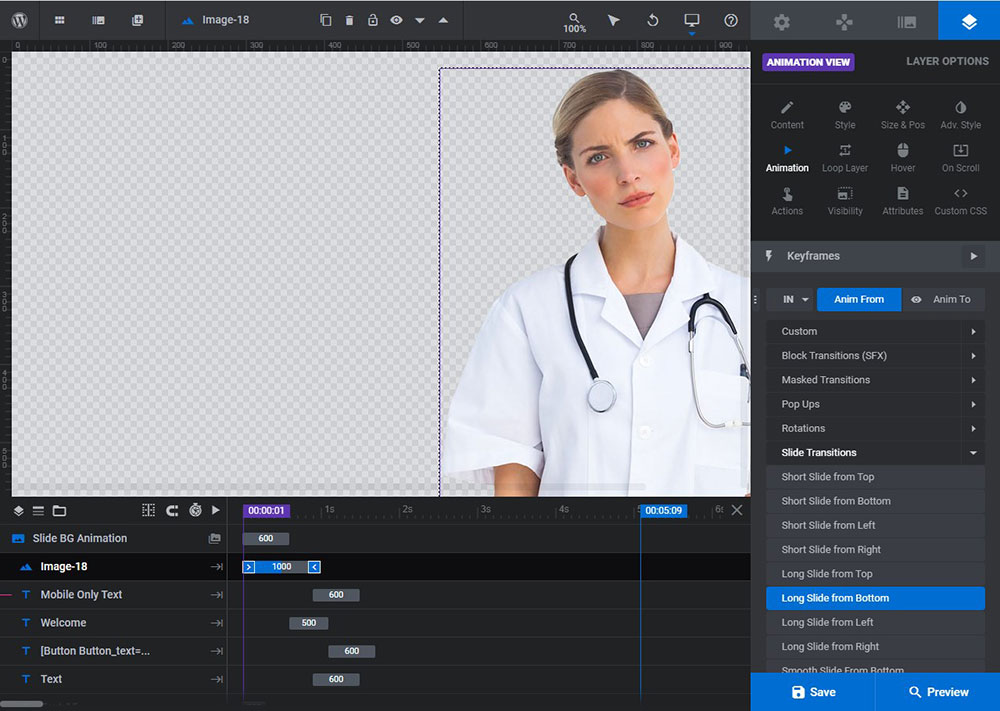The width and height of the screenshot is (1000, 711).
Task: Switch to the navigation options tab
Action: [x=844, y=22]
